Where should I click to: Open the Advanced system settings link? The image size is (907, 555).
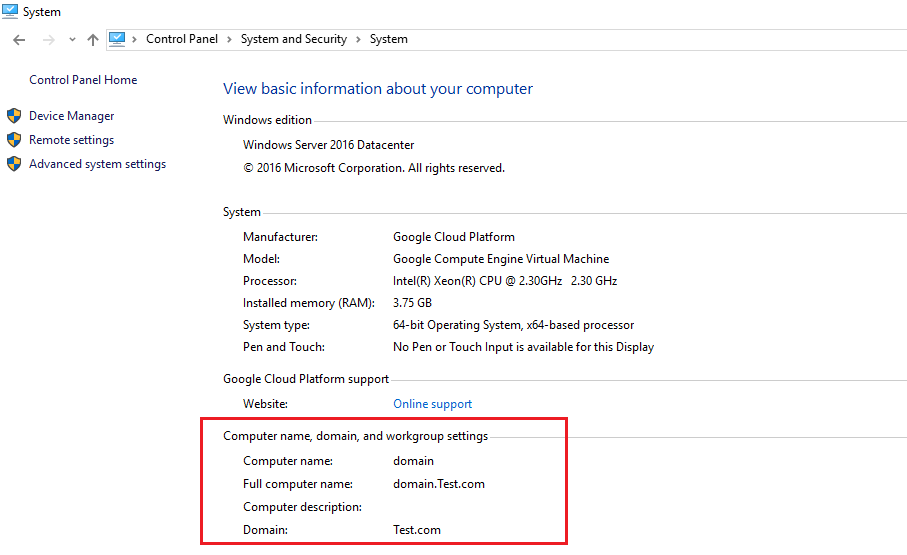pyautogui.click(x=97, y=164)
